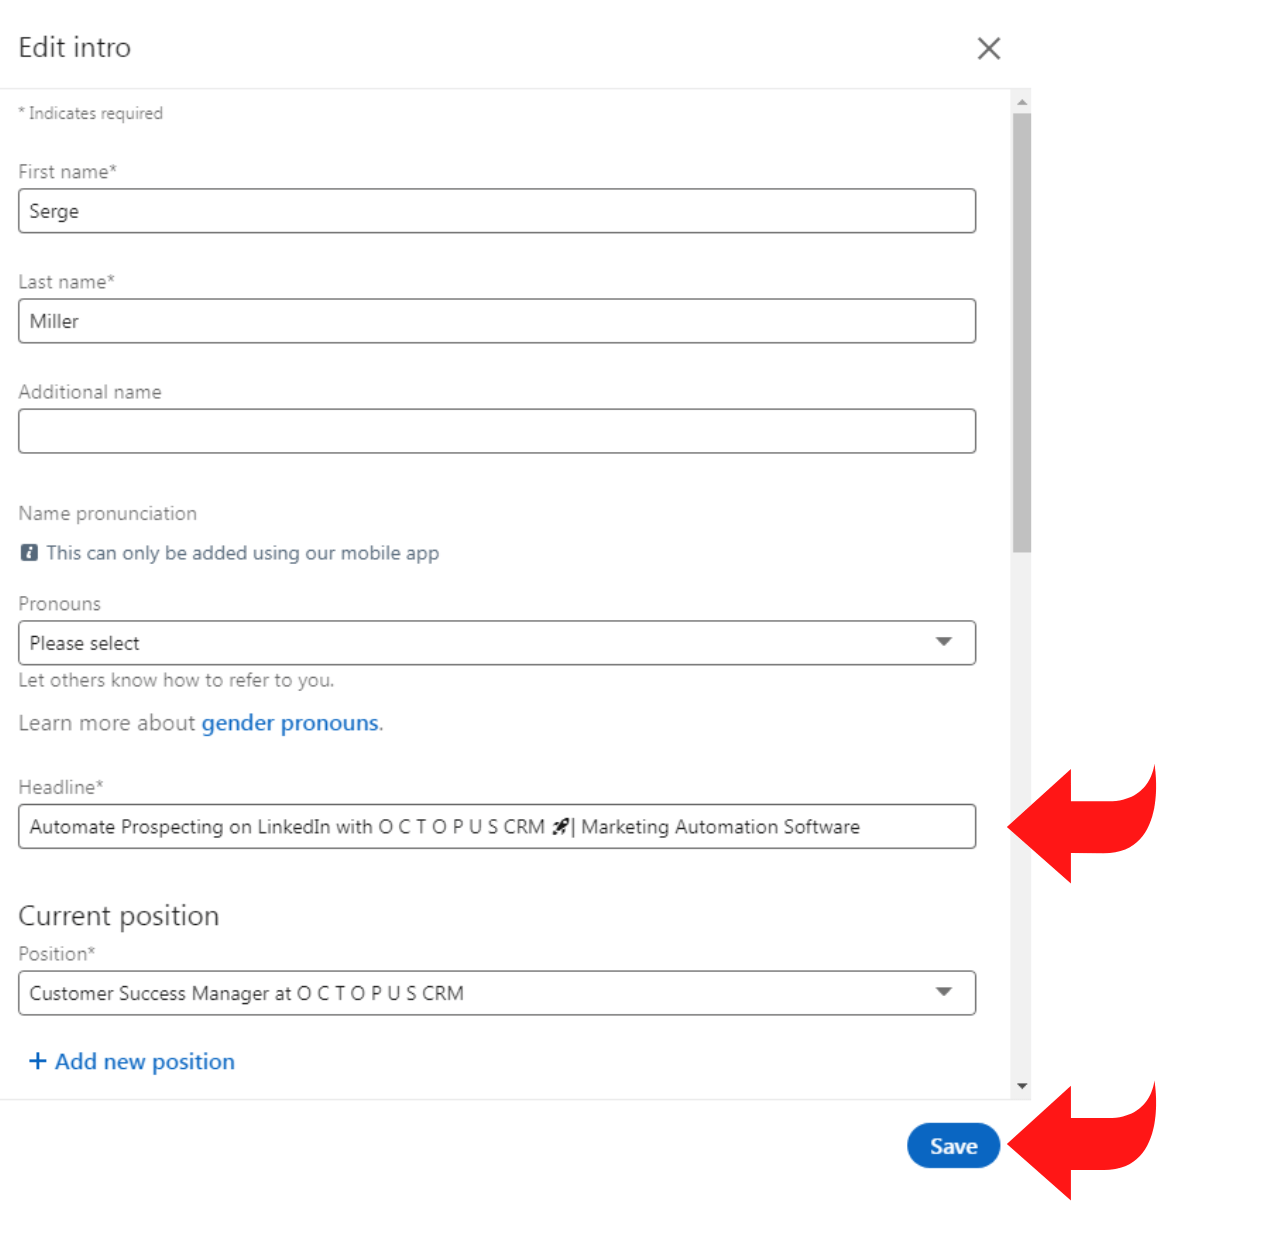Close the Edit intro dialog
1271x1235 pixels.
[988, 48]
